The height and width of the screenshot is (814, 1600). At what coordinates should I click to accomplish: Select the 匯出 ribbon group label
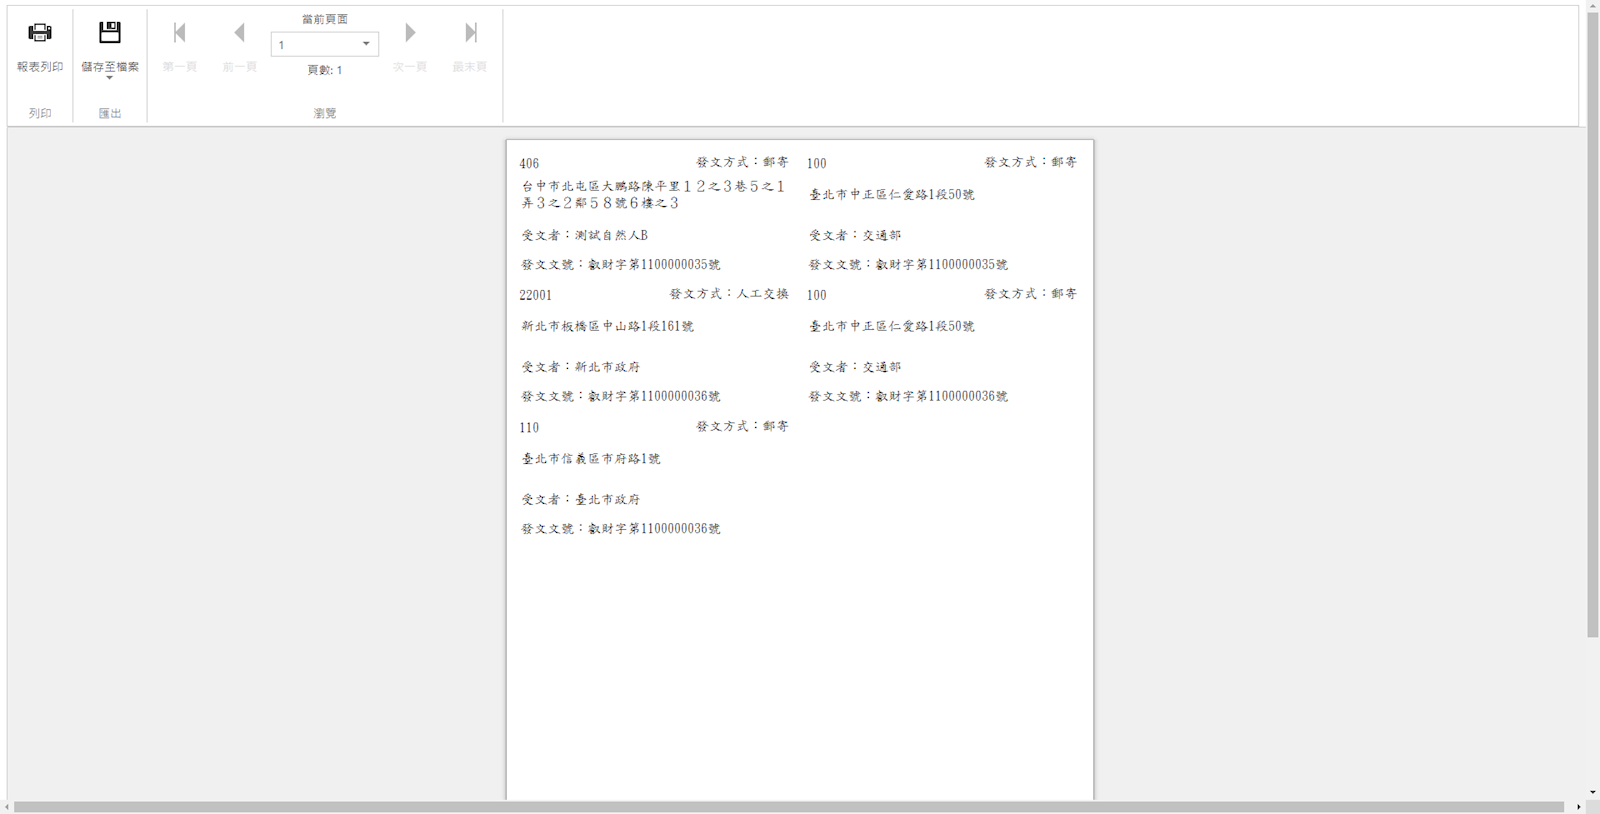tap(110, 113)
